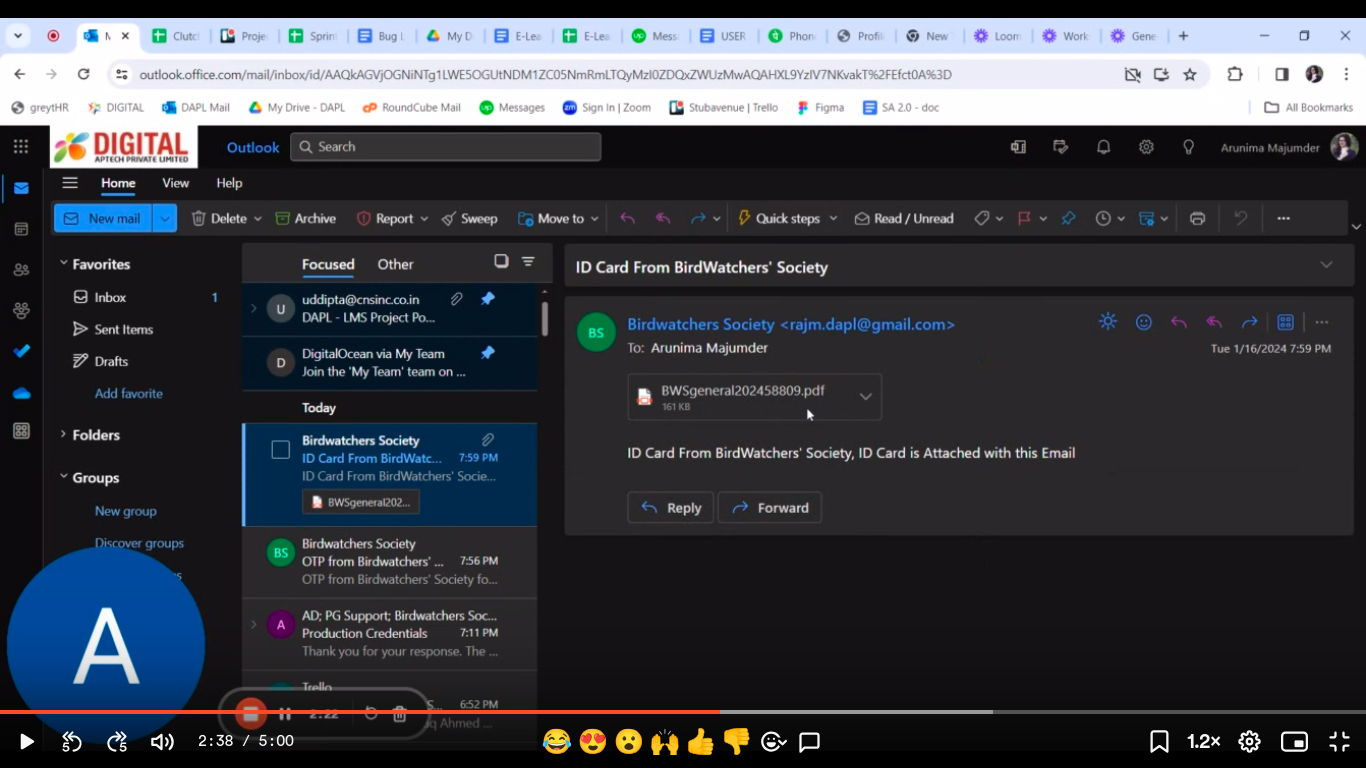Open Calendar in the left app rail

click(21, 229)
